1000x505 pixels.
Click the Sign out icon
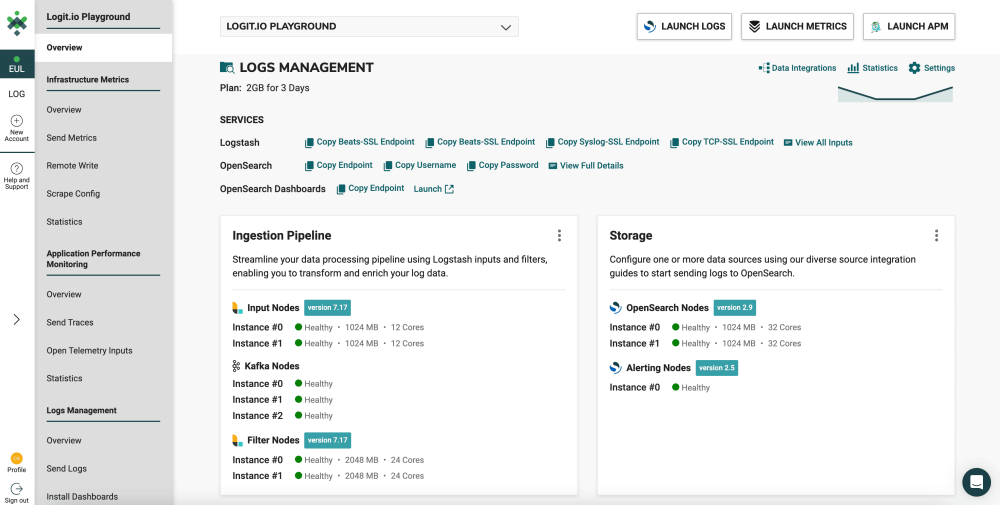coord(17,488)
